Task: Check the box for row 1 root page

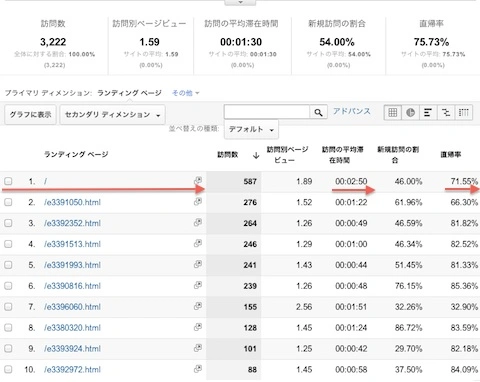Action: 8,181
